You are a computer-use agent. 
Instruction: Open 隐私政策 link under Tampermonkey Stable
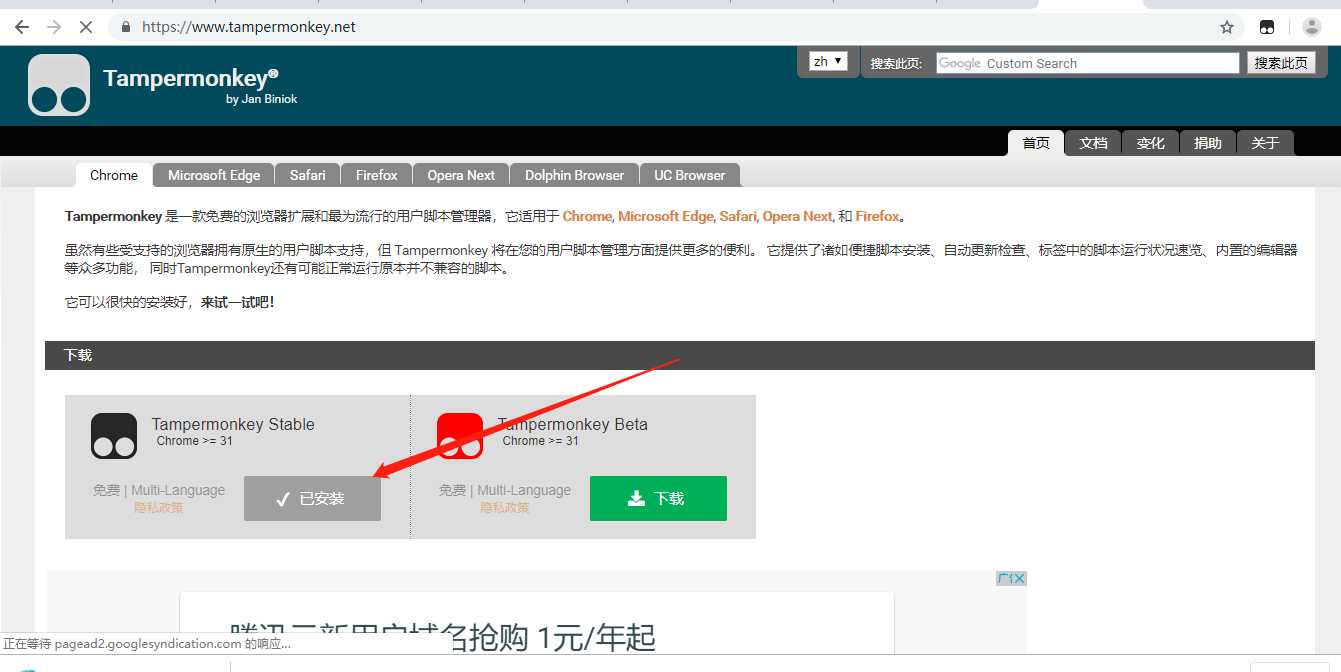(x=158, y=508)
